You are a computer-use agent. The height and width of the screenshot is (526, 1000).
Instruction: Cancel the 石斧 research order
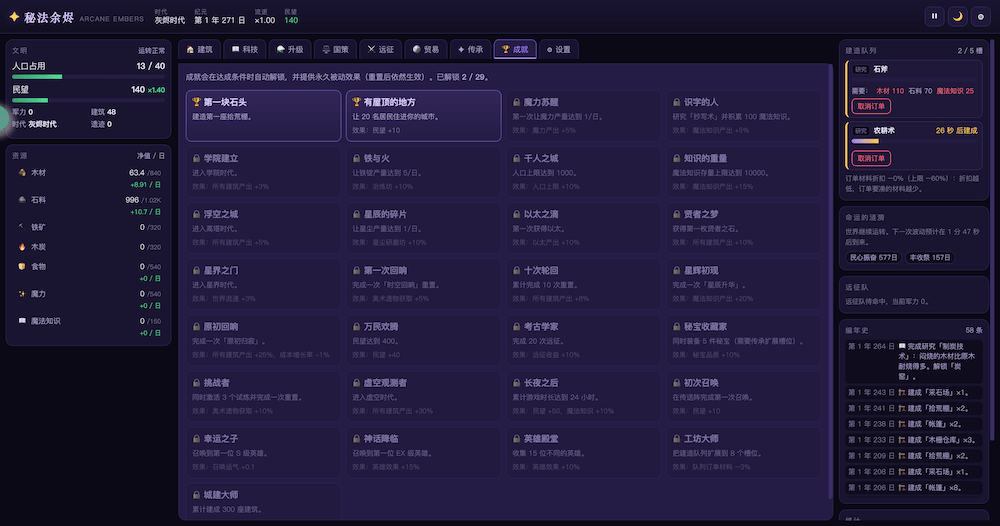coord(871,106)
